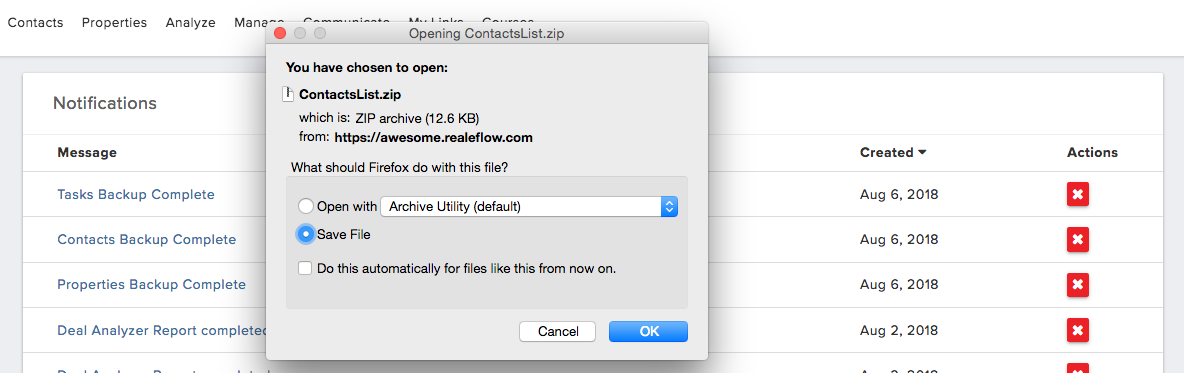Viewport: 1184px width, 373px height.
Task: Select the Open with radio button
Action: point(306,206)
